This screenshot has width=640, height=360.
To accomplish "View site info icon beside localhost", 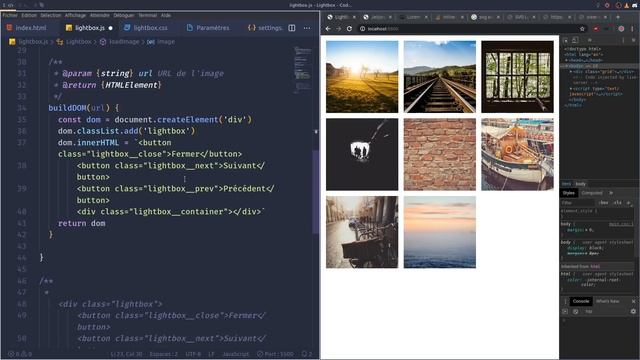I will pyautogui.click(x=362, y=29).
